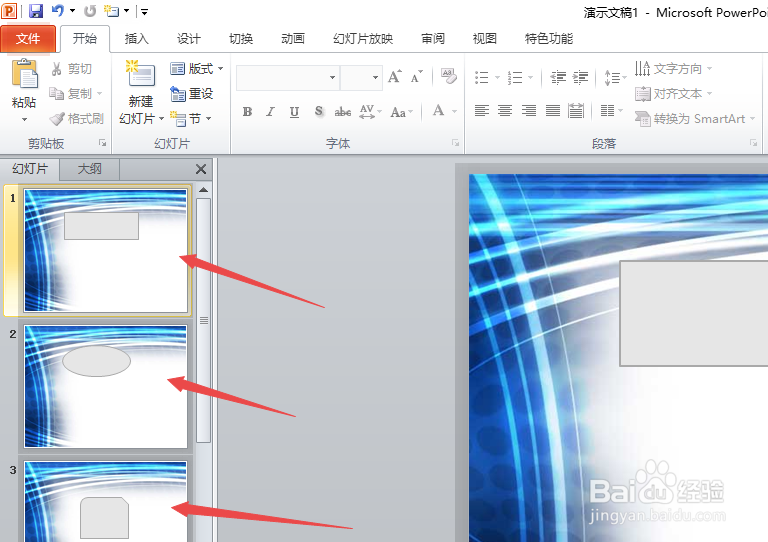Click the Font Color (A) button
The height and width of the screenshot is (542, 768).
pyautogui.click(x=438, y=111)
